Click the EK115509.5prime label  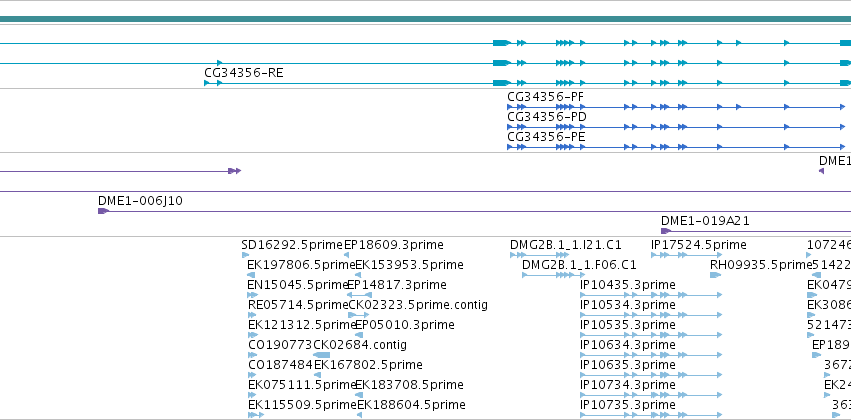coord(302,405)
